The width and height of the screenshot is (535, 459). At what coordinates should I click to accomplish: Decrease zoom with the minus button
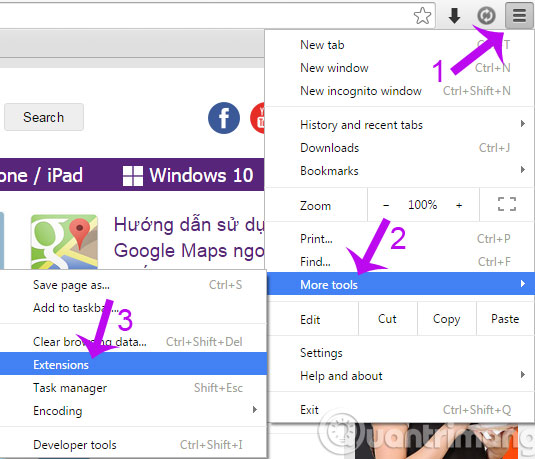[386, 205]
